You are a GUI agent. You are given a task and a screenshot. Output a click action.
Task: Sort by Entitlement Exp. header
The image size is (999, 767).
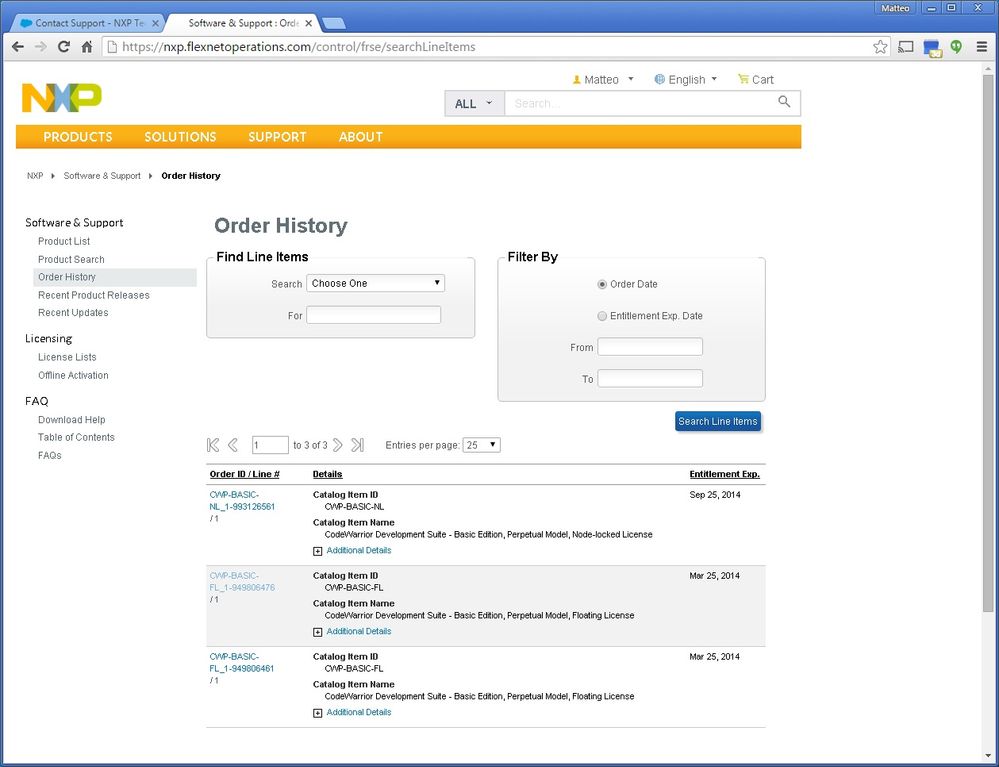tap(724, 474)
